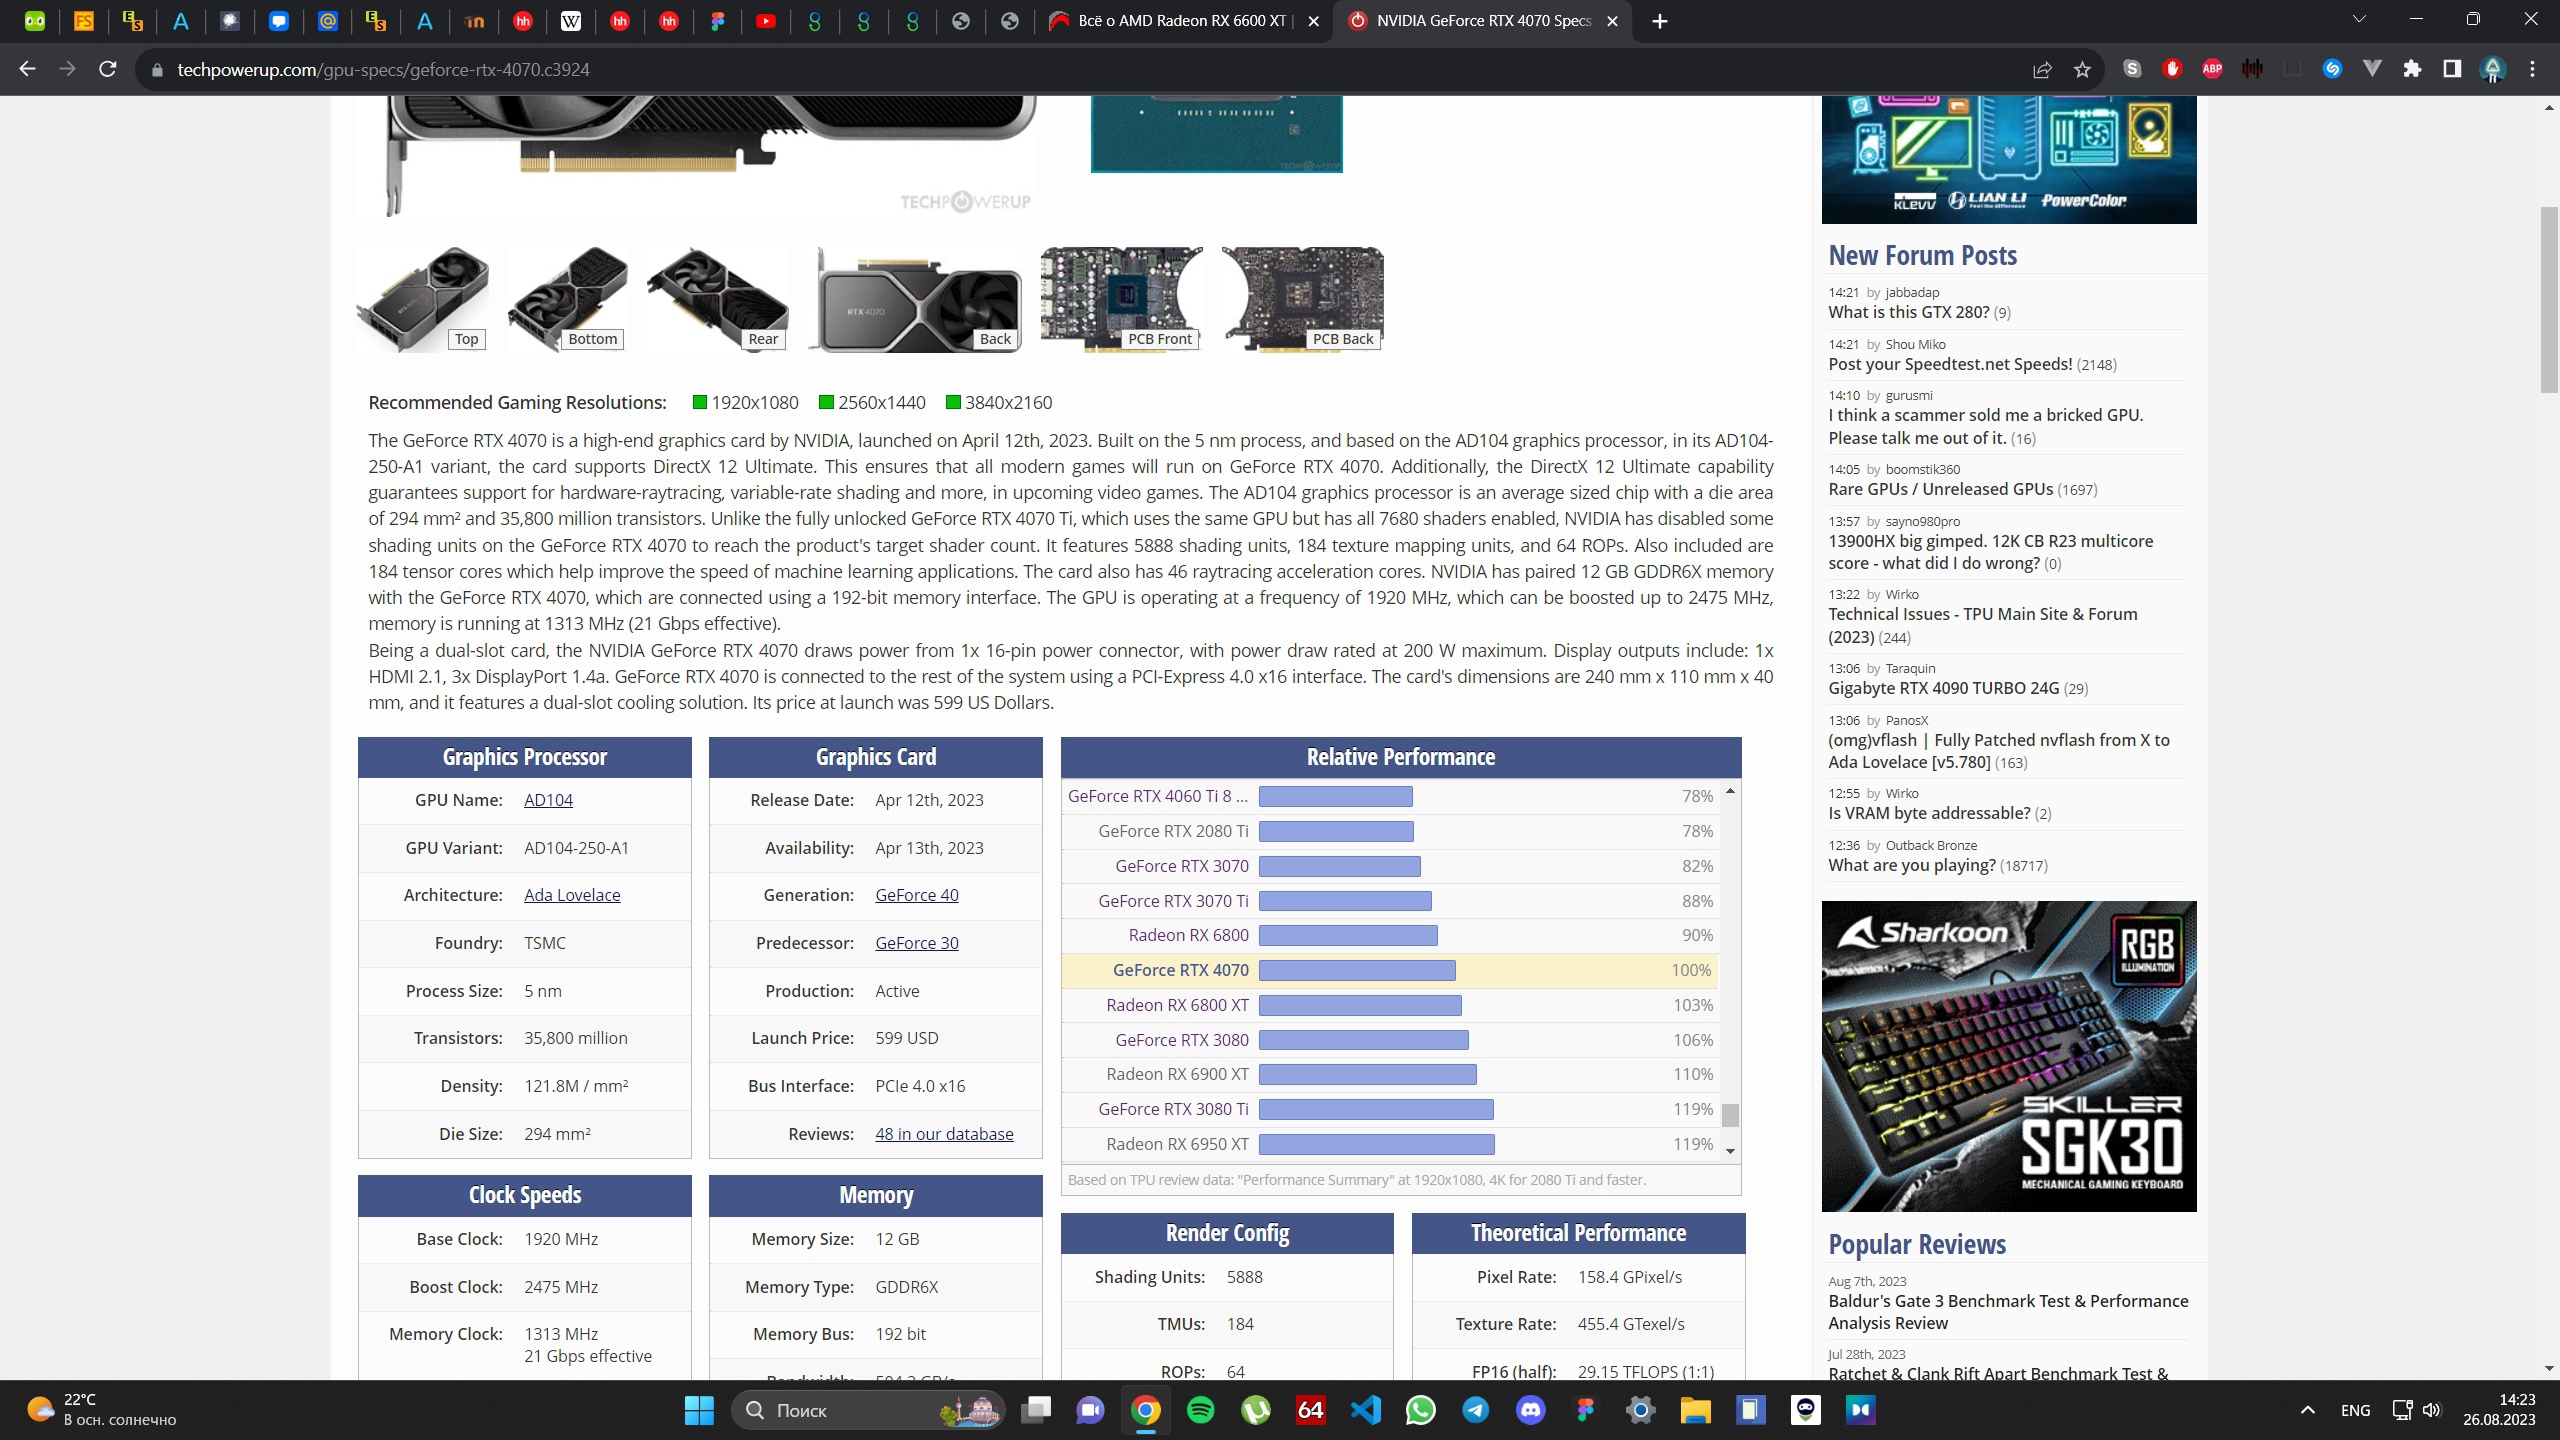
Task: Open Spotify from the taskbar
Action: pyautogui.click(x=1200, y=1410)
